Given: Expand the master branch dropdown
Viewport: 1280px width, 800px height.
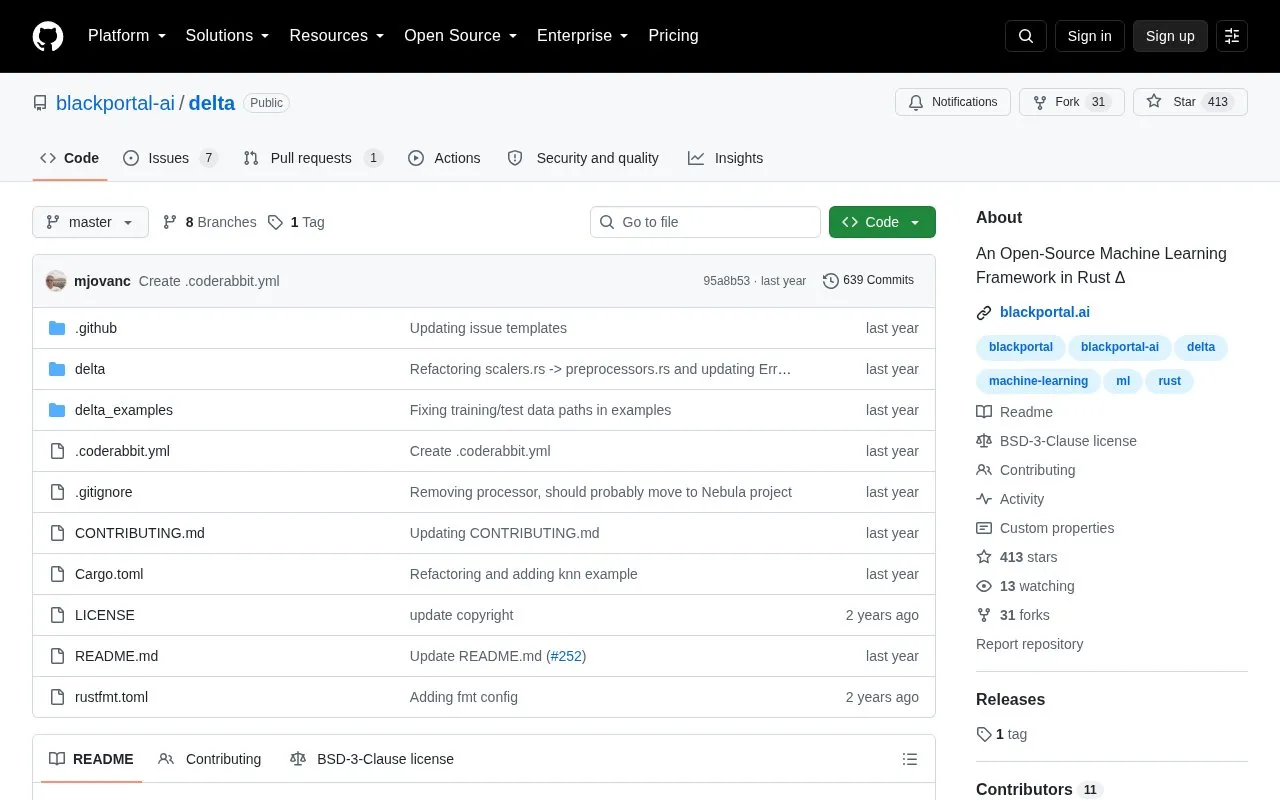Looking at the screenshot, I should [x=90, y=222].
